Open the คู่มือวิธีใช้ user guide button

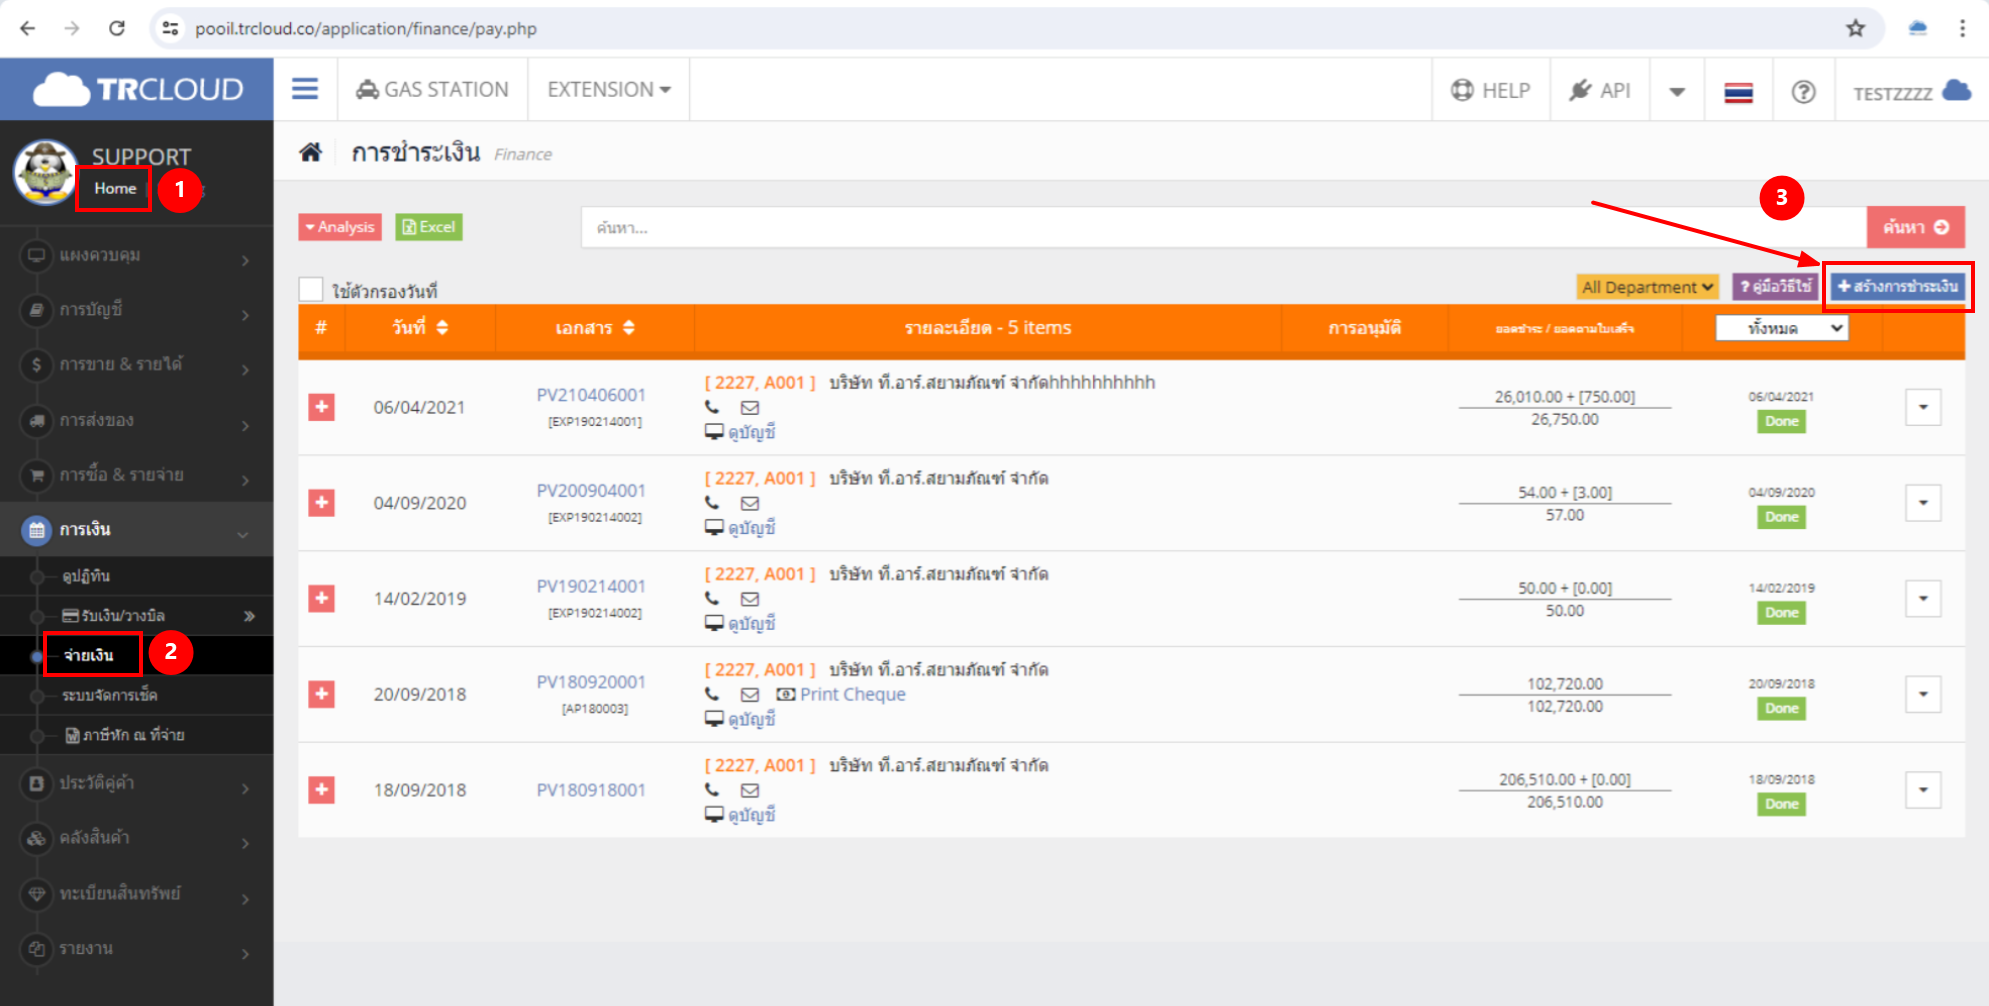pos(1775,287)
